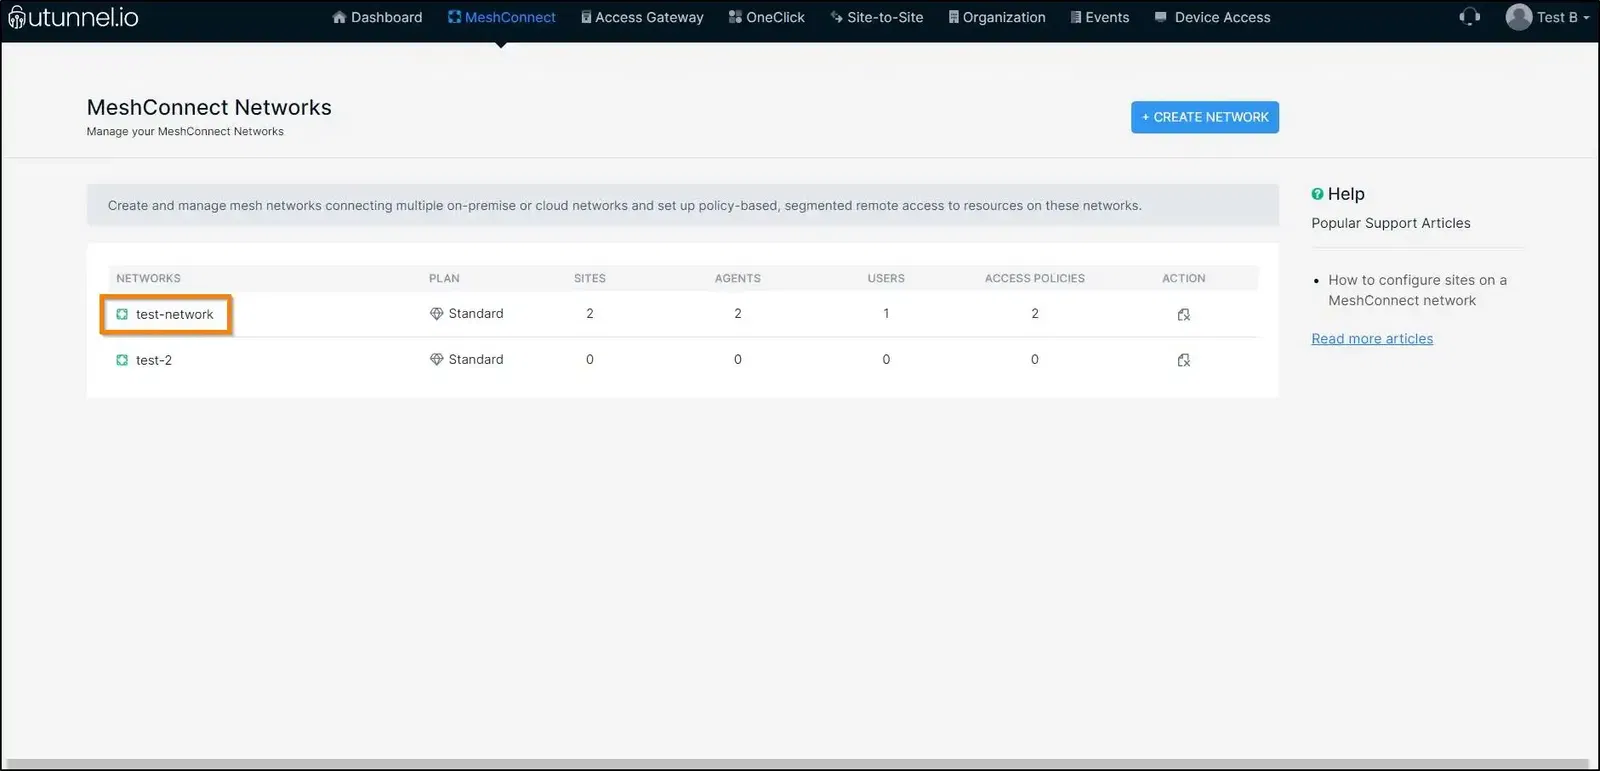Screen dimensions: 1600x771
Task: Click the Networks column header
Action: point(148,278)
